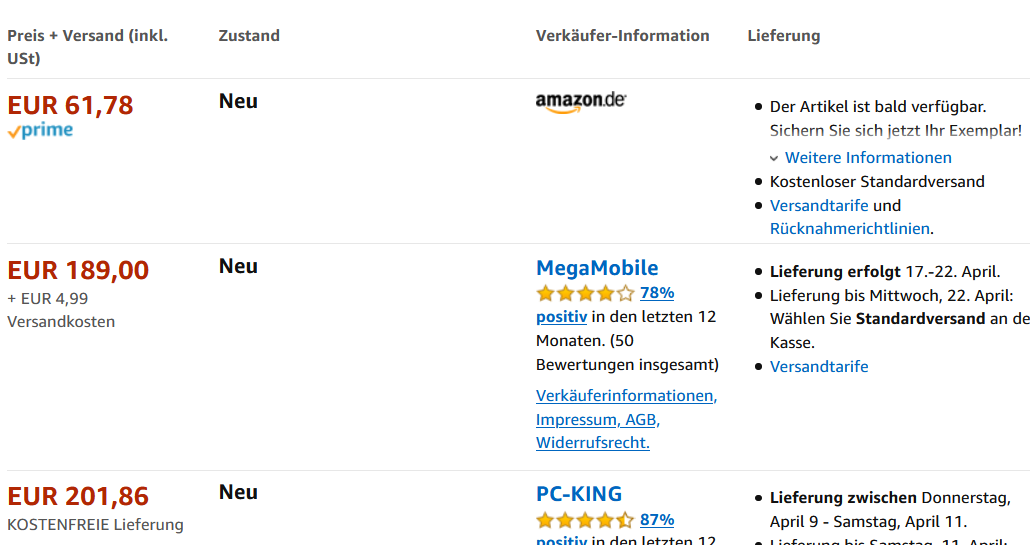Expand Weitere Informationen chevron
The height and width of the screenshot is (545, 1030).
[x=774, y=158]
